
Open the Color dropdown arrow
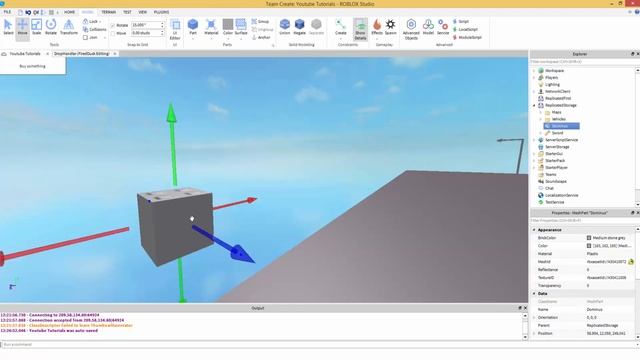pos(228,39)
